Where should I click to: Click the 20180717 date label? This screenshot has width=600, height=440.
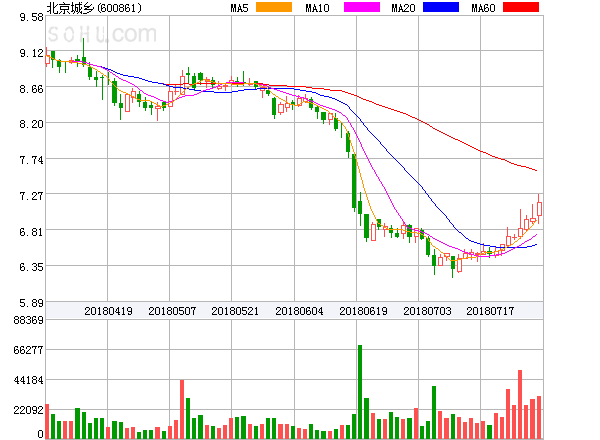[490, 311]
